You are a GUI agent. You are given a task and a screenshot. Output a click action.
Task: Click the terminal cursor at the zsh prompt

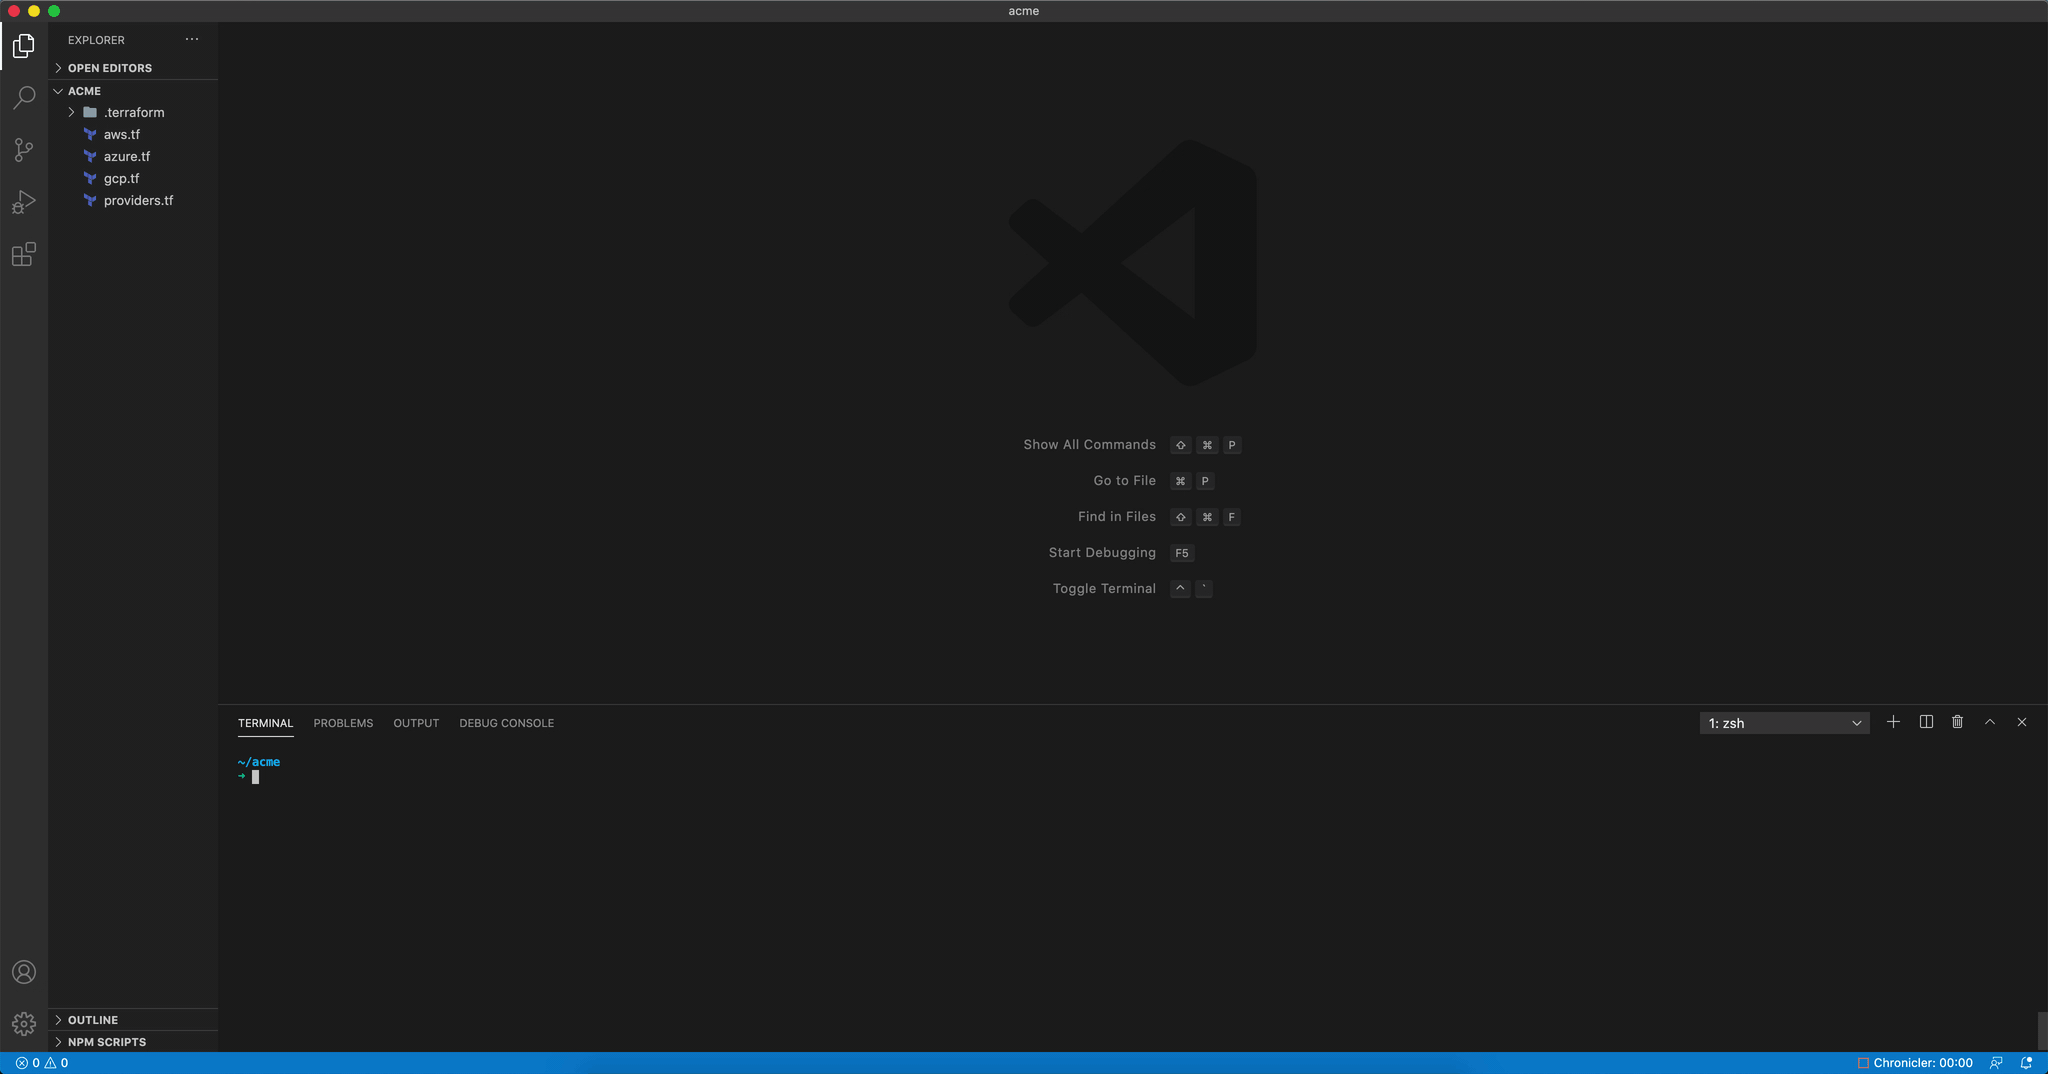255,777
